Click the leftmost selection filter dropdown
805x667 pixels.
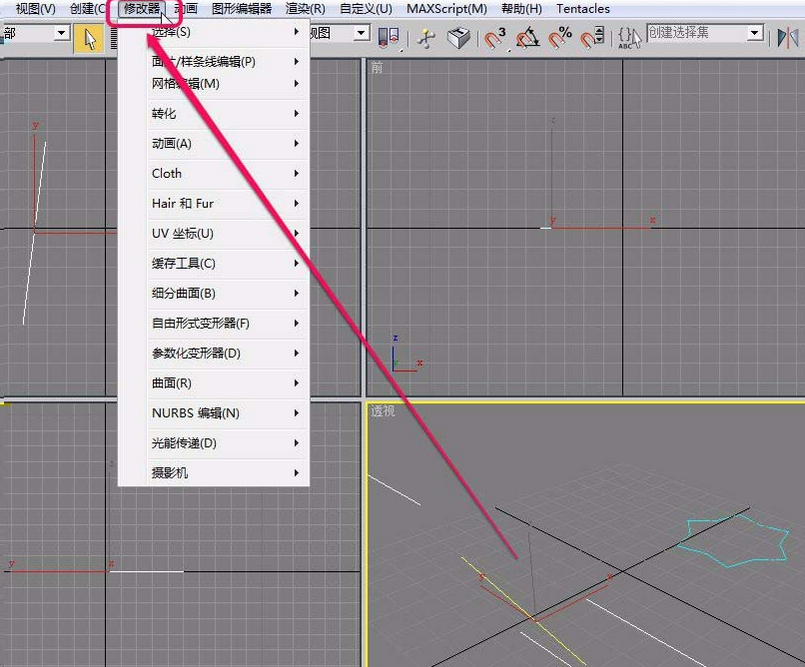35,33
